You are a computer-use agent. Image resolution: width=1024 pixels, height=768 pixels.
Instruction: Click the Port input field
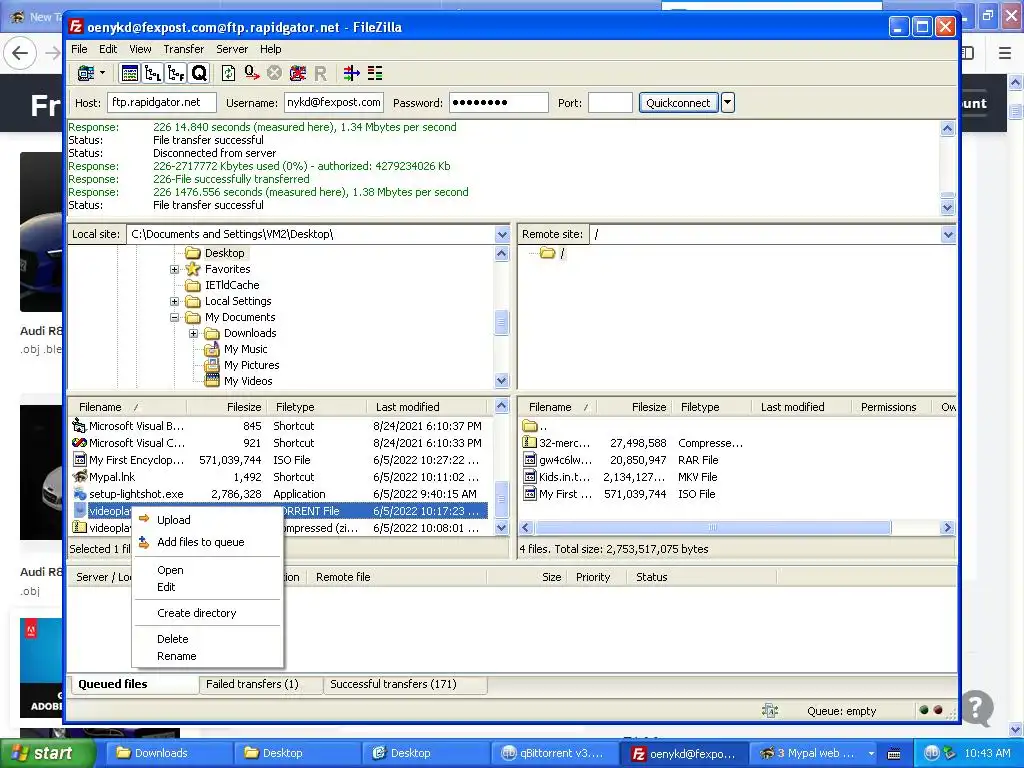click(610, 103)
